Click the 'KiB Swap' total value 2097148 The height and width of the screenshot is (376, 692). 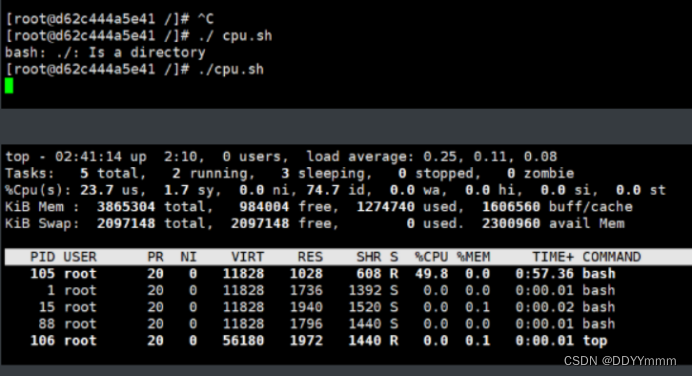tap(126, 224)
